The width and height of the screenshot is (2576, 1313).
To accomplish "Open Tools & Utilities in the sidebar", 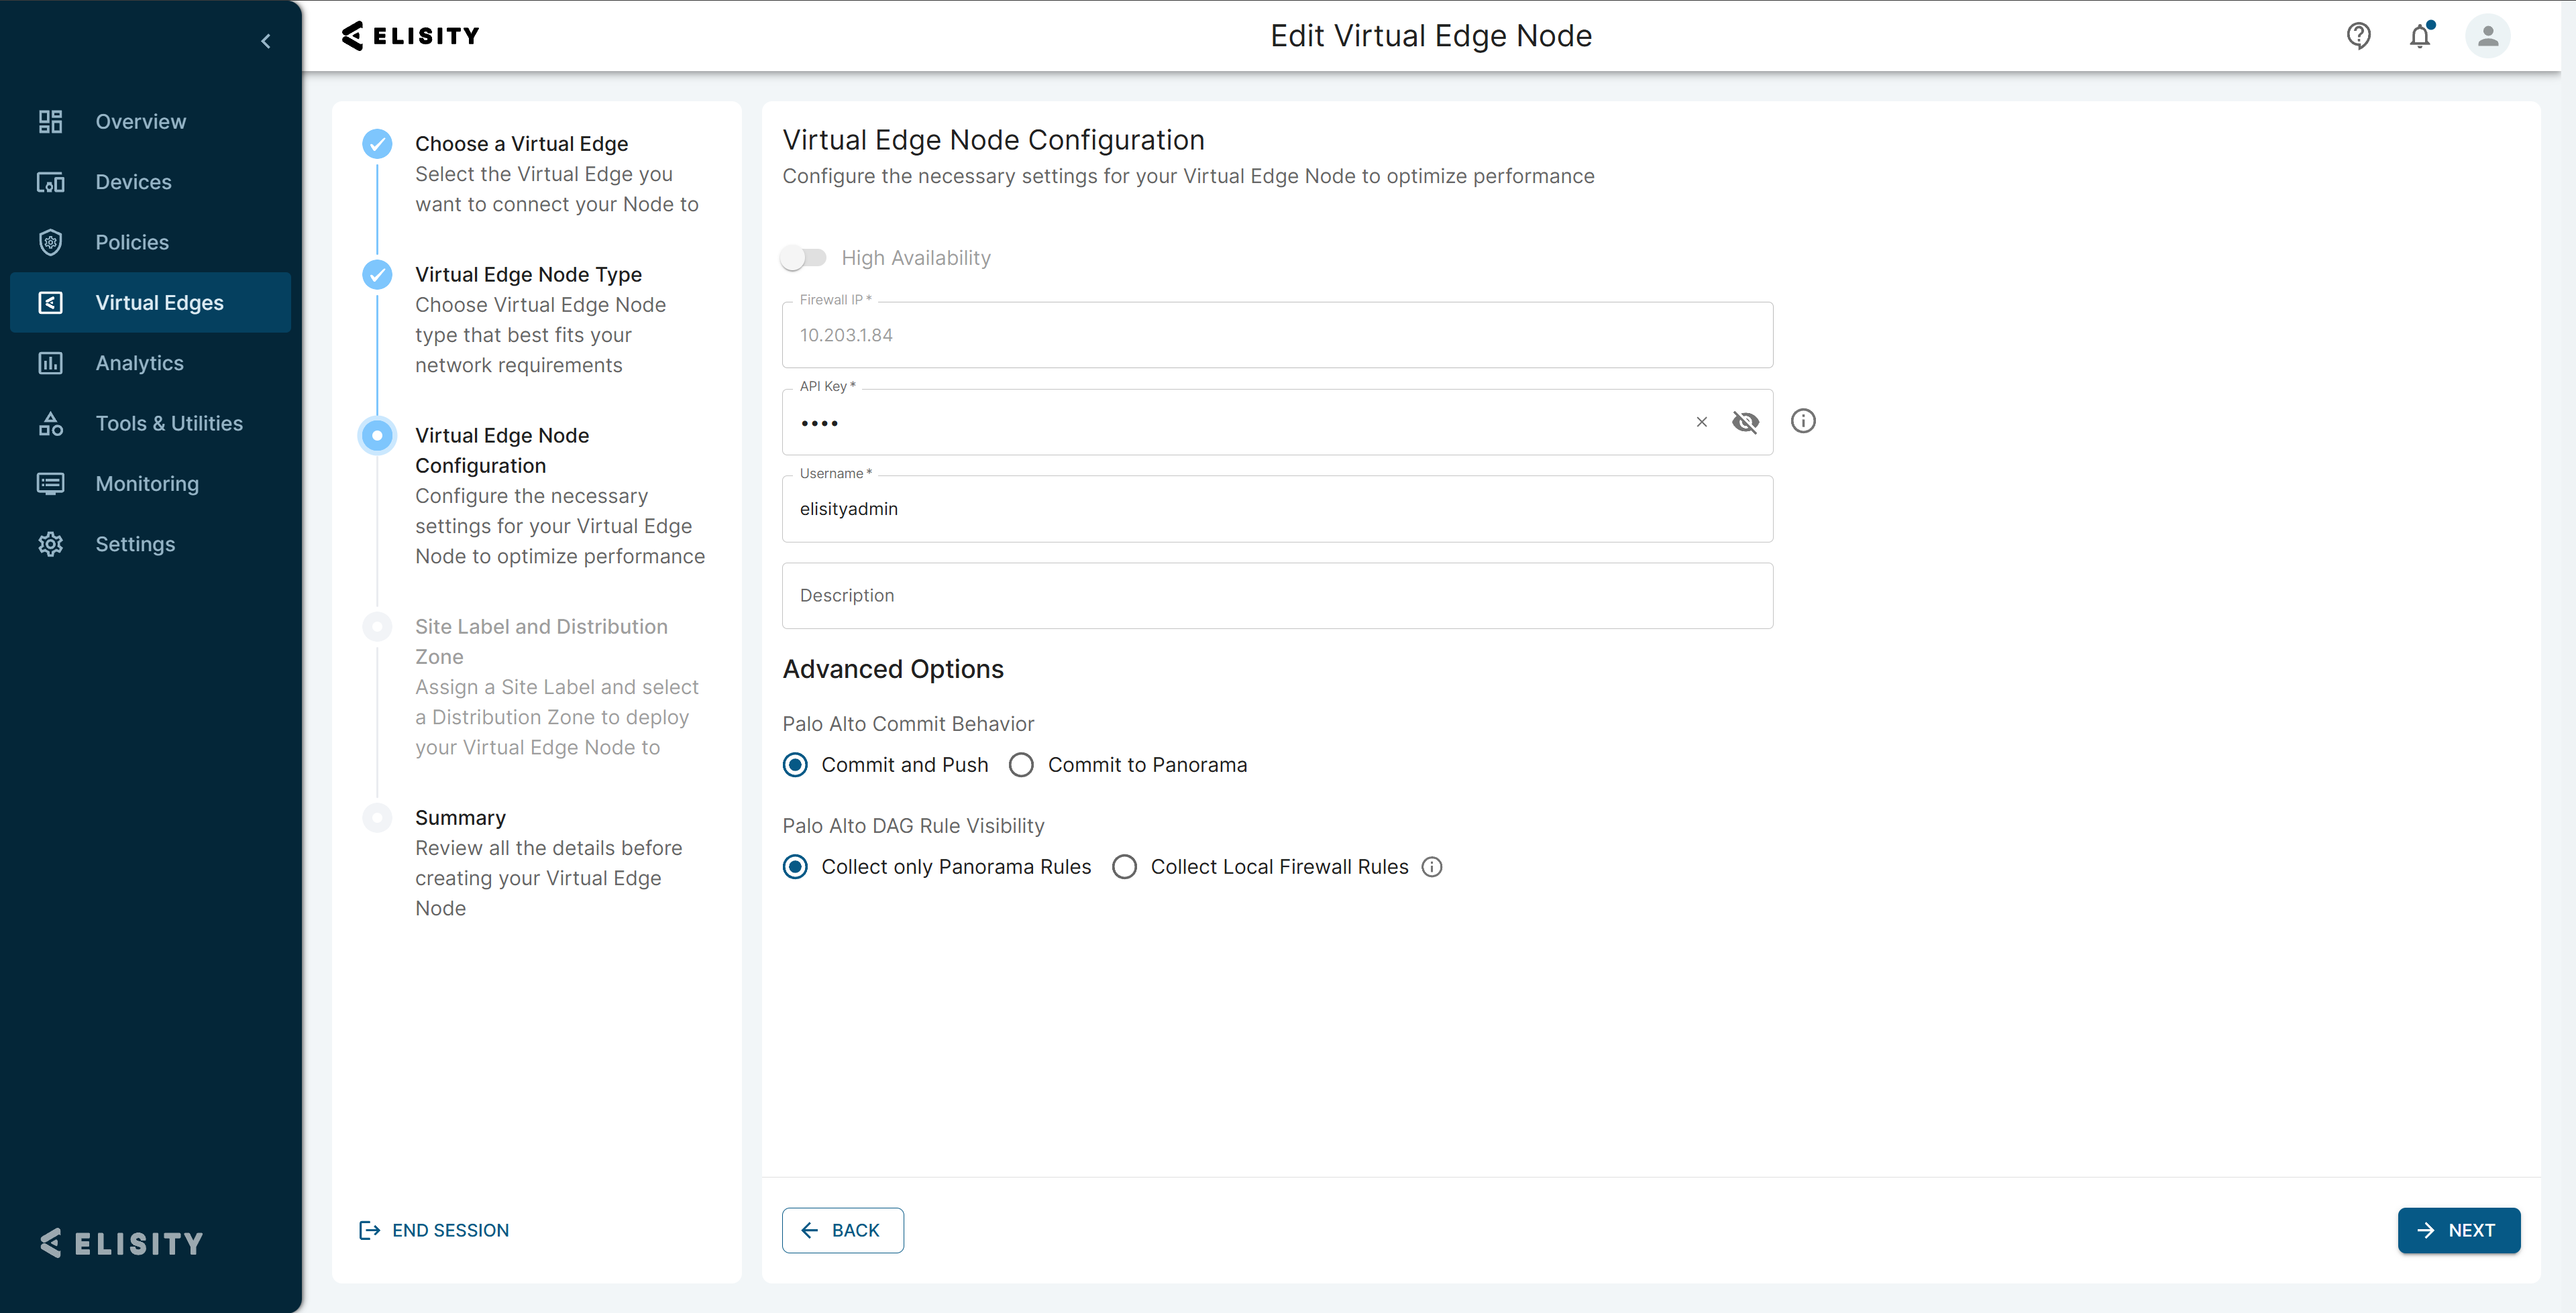I will (150, 423).
